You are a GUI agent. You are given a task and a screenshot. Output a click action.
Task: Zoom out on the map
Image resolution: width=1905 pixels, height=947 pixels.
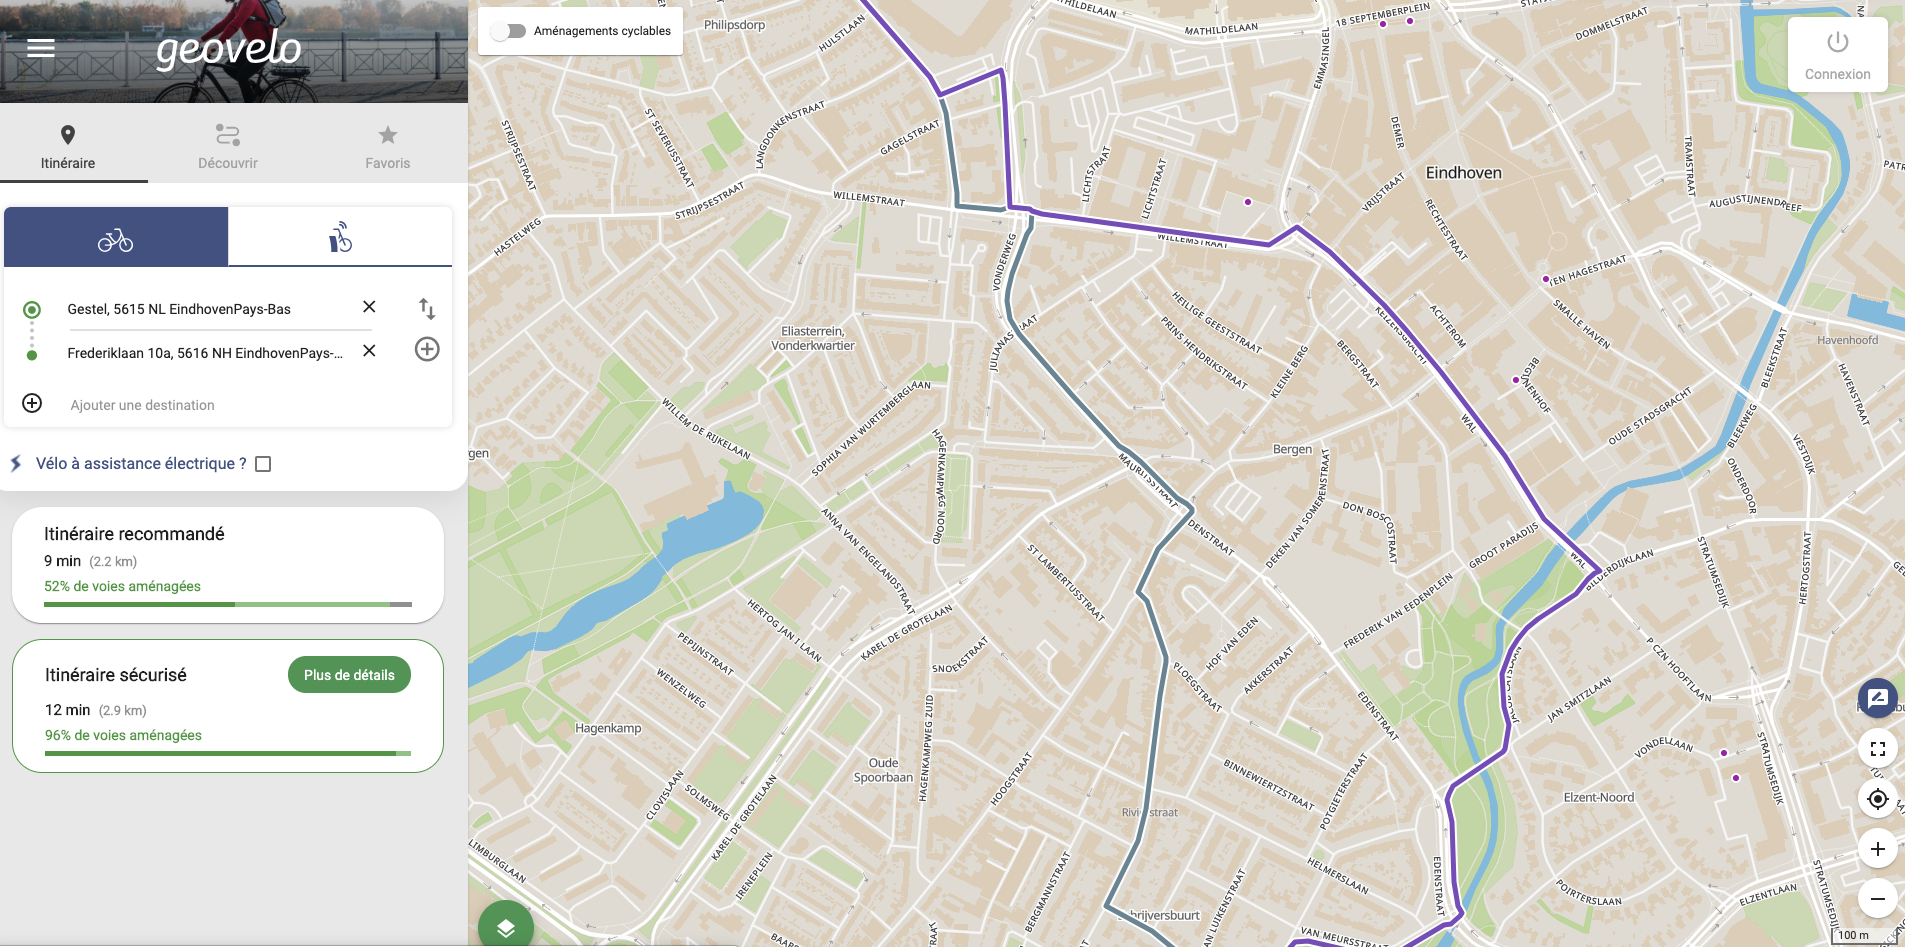[1878, 899]
